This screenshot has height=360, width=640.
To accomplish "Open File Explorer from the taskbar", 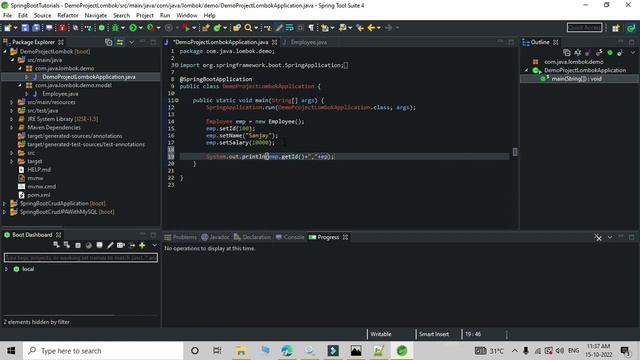I will click(x=241, y=351).
